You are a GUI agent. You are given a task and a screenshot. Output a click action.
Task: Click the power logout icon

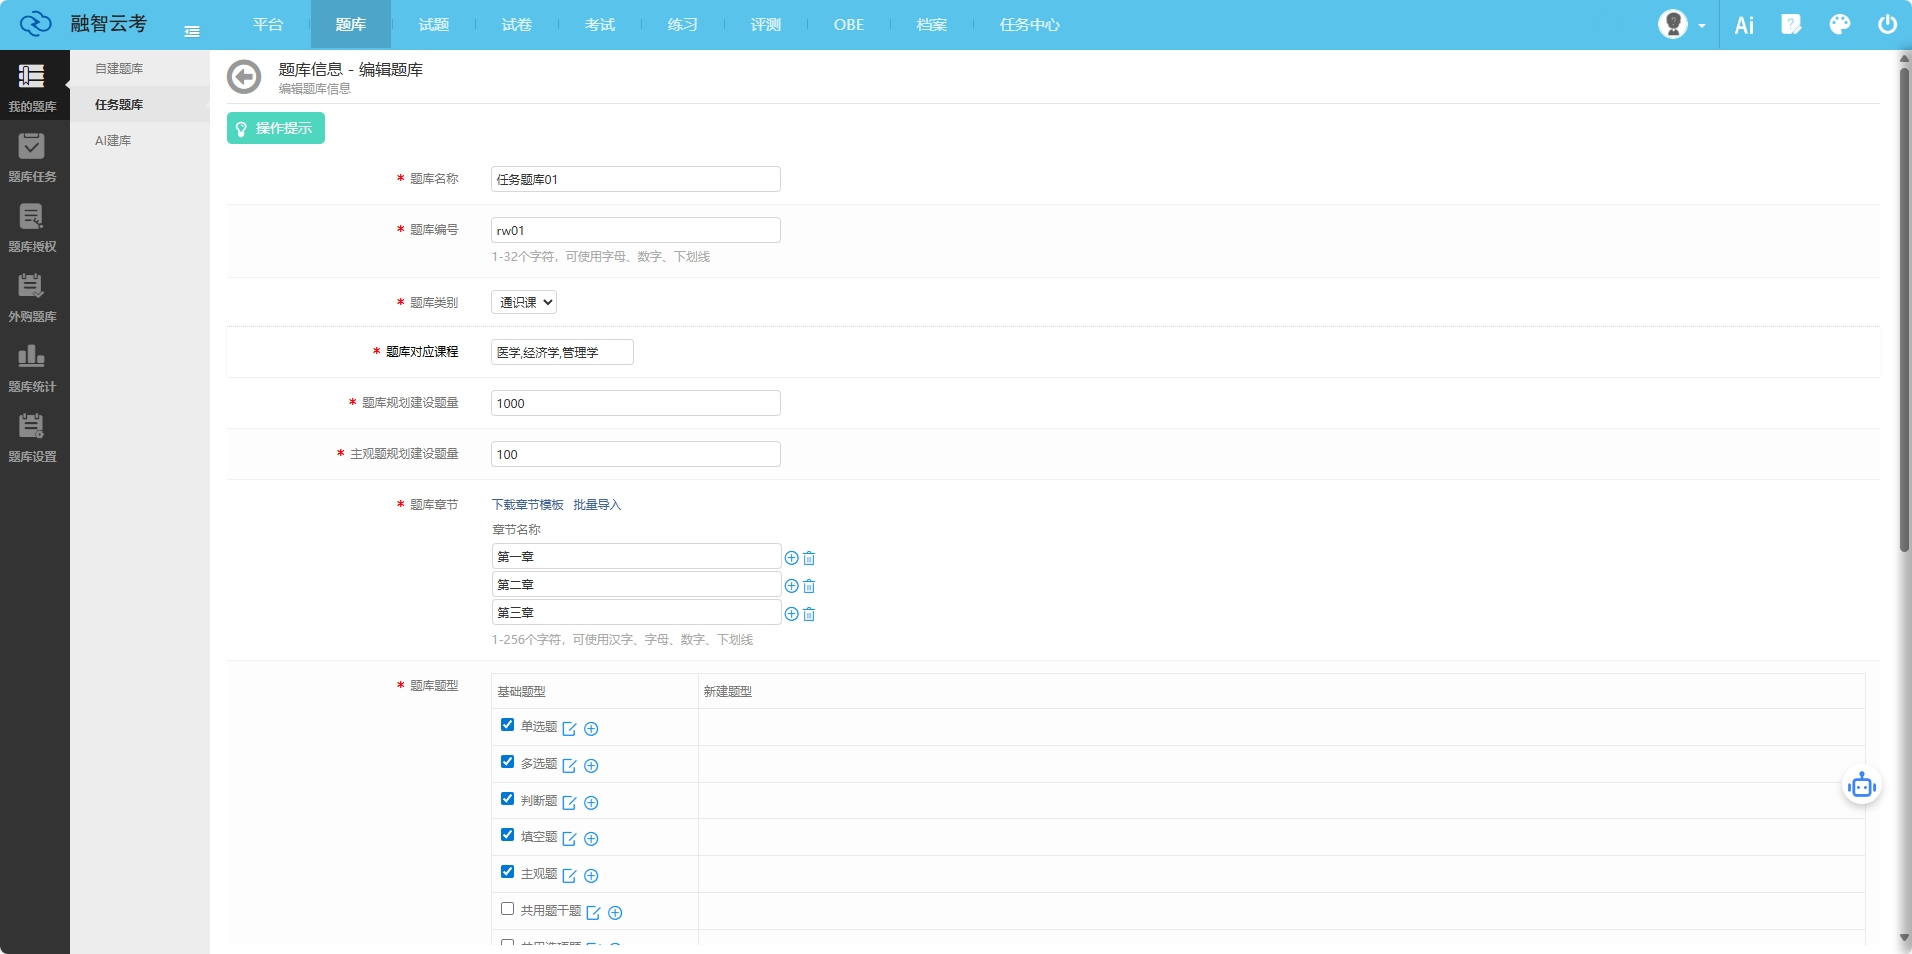point(1887,25)
